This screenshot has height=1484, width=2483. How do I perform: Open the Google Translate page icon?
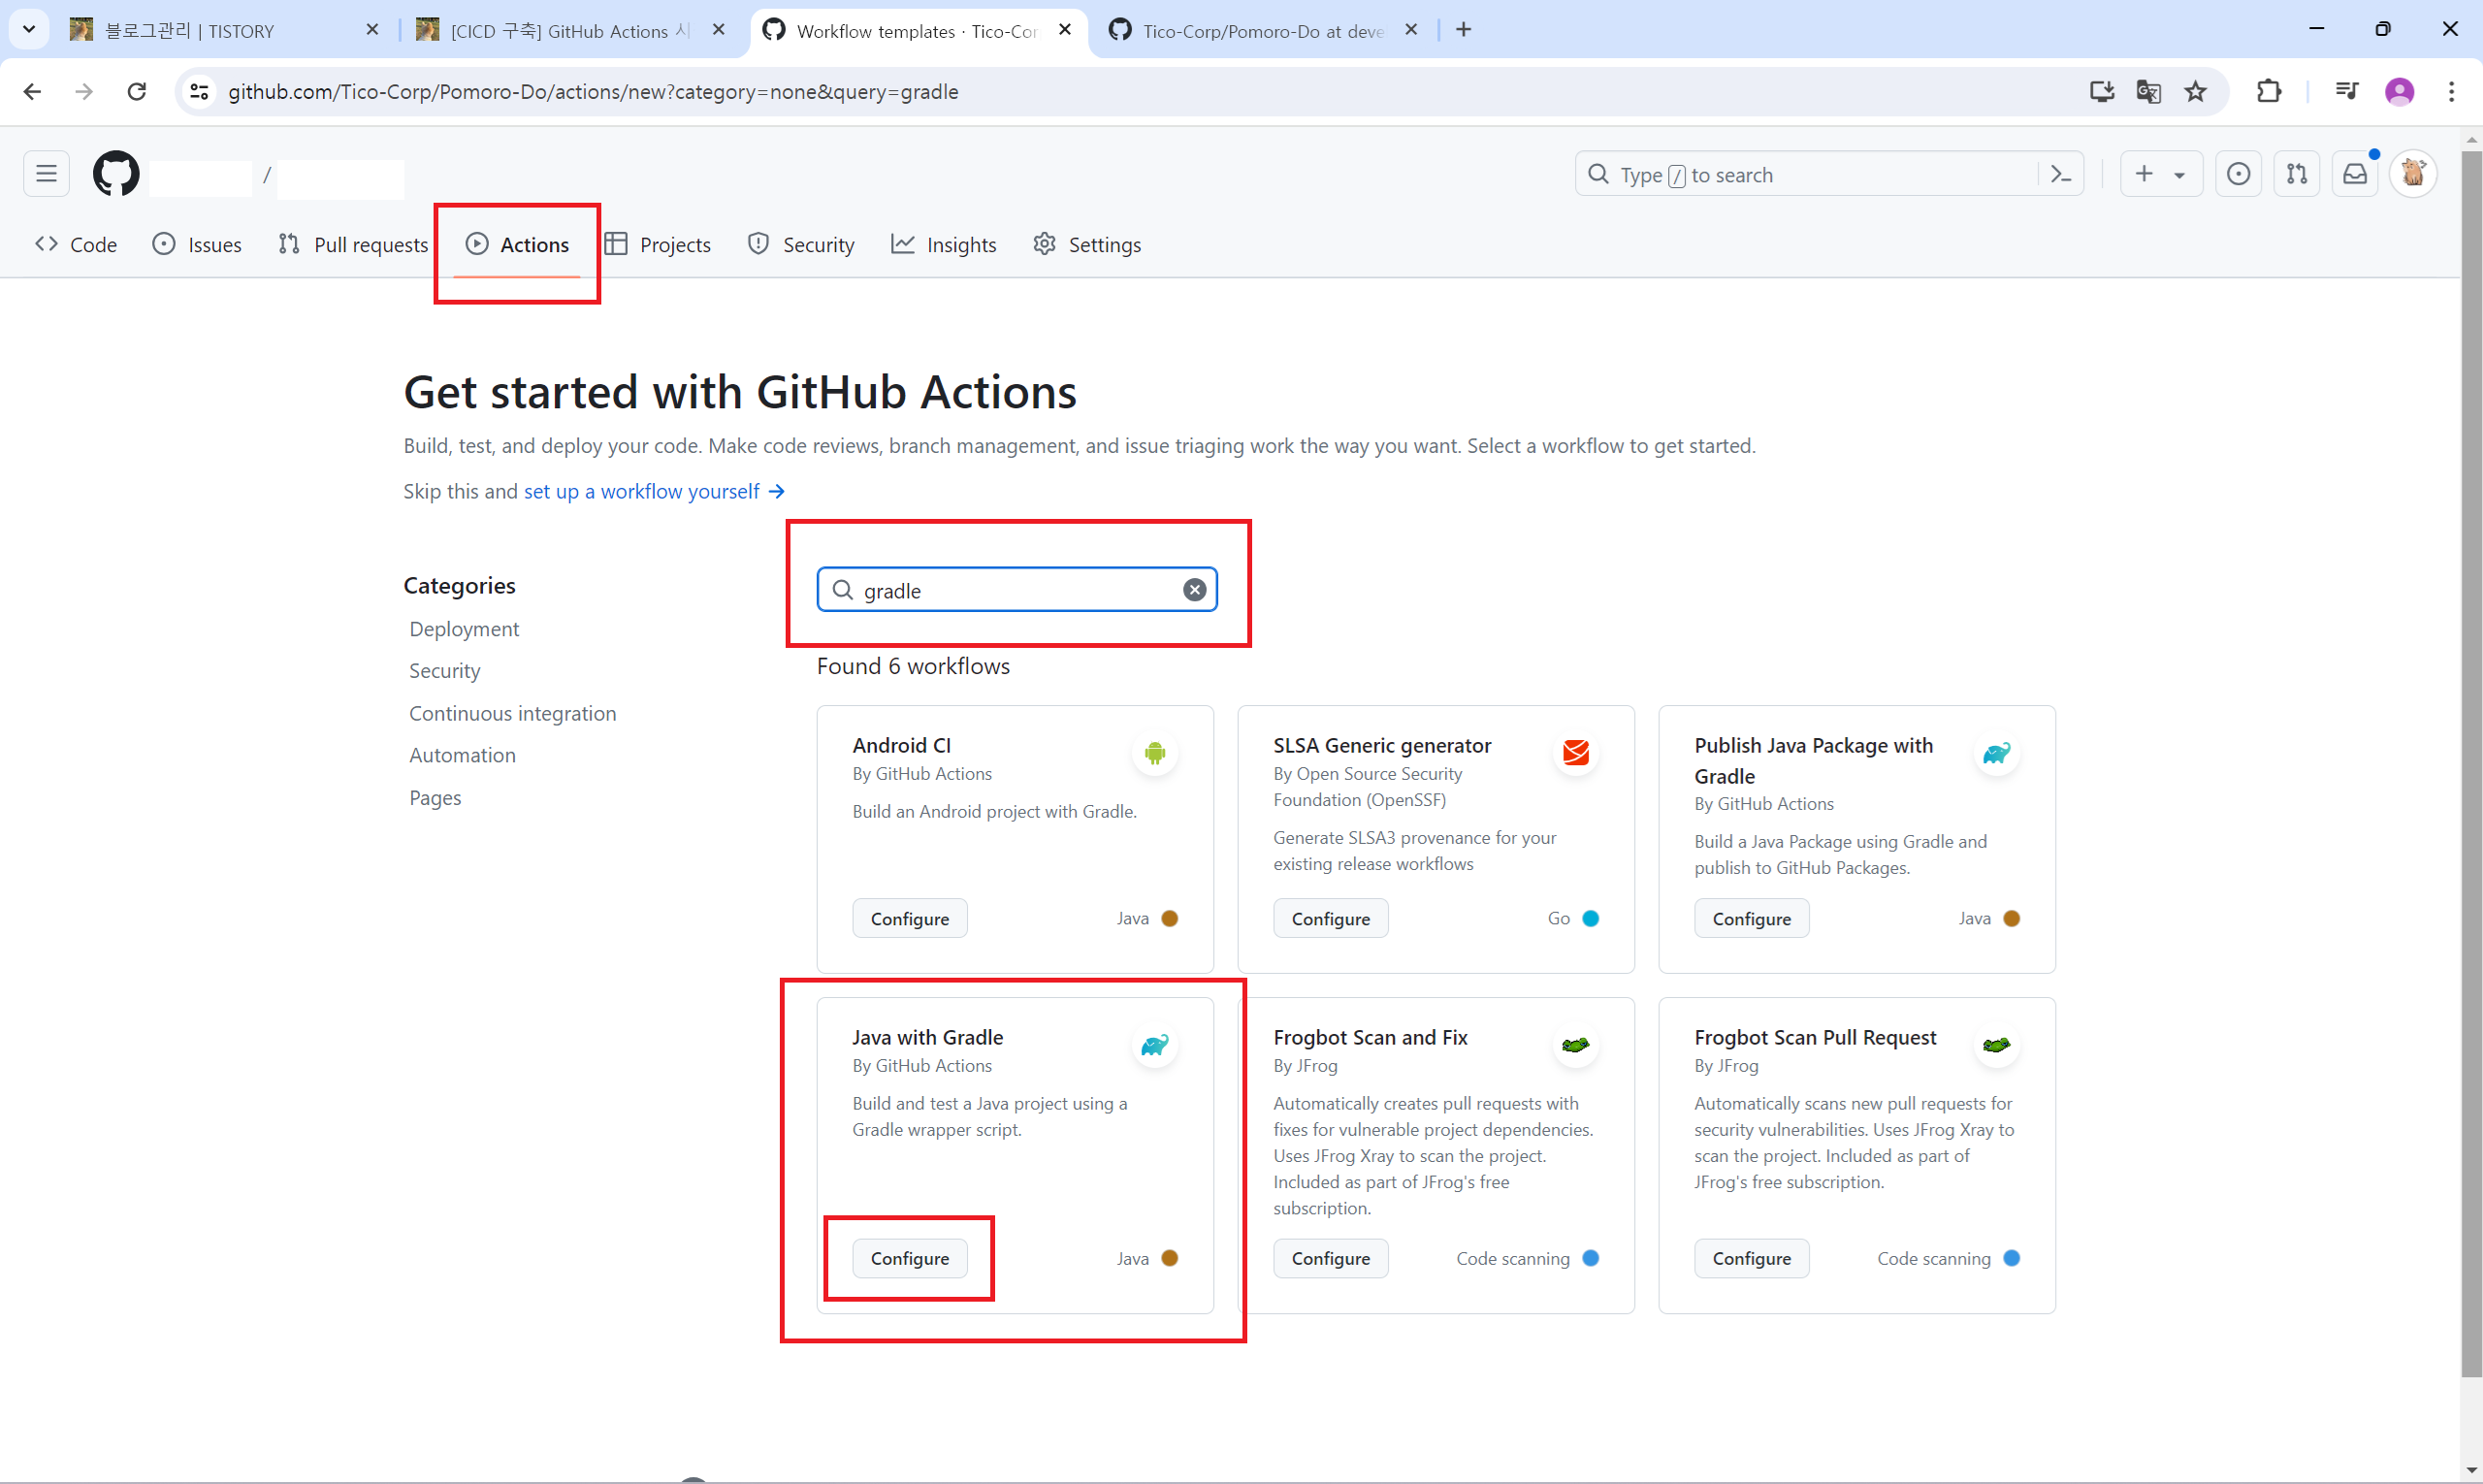(x=2148, y=92)
